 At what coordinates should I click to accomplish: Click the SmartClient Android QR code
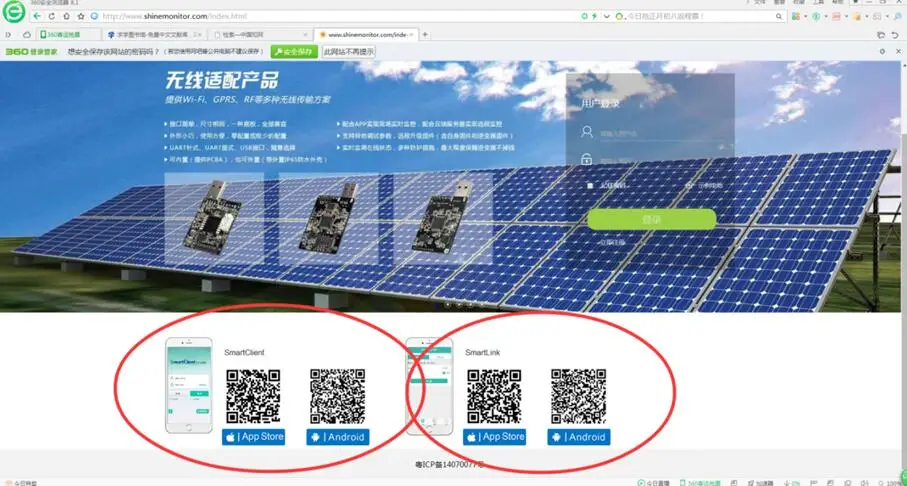coord(338,396)
